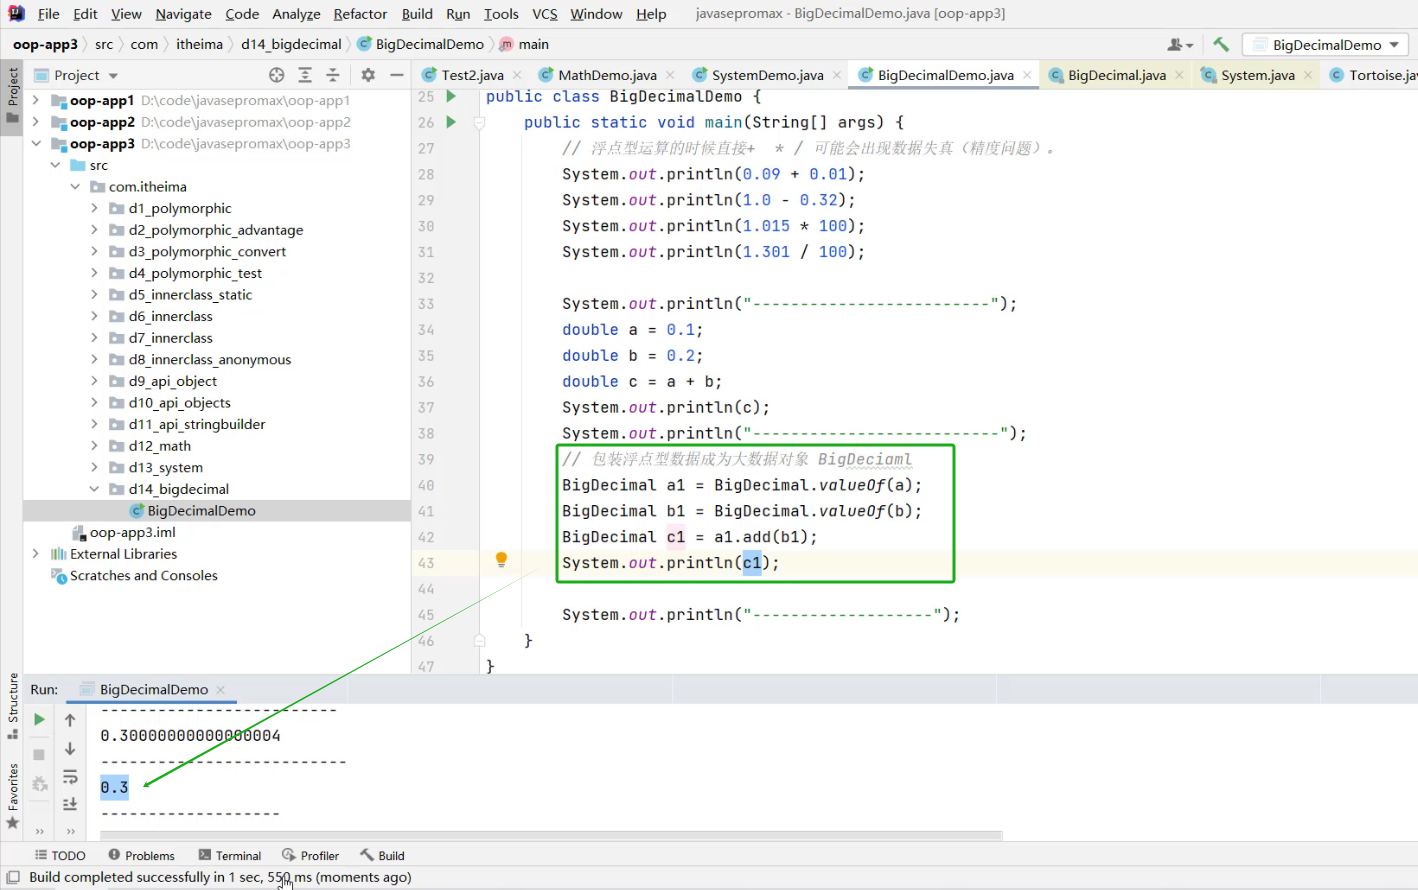The image size is (1418, 890).
Task: Open the Favorites tool window
Action: pos(12,796)
